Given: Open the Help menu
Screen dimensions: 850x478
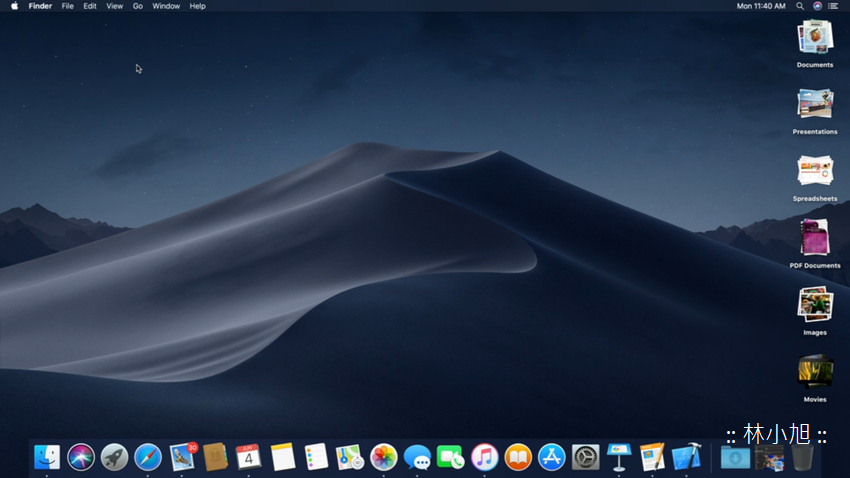Looking at the screenshot, I should pos(197,6).
